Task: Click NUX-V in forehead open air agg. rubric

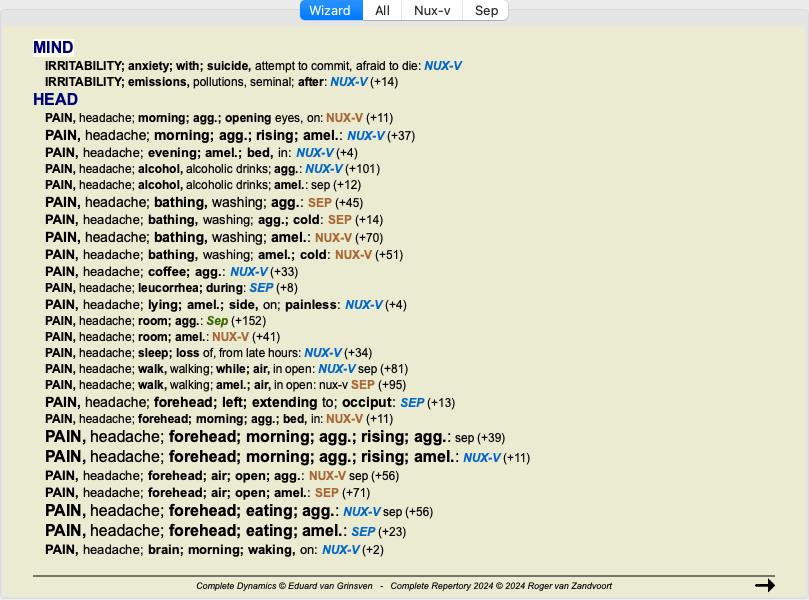Action: point(328,476)
